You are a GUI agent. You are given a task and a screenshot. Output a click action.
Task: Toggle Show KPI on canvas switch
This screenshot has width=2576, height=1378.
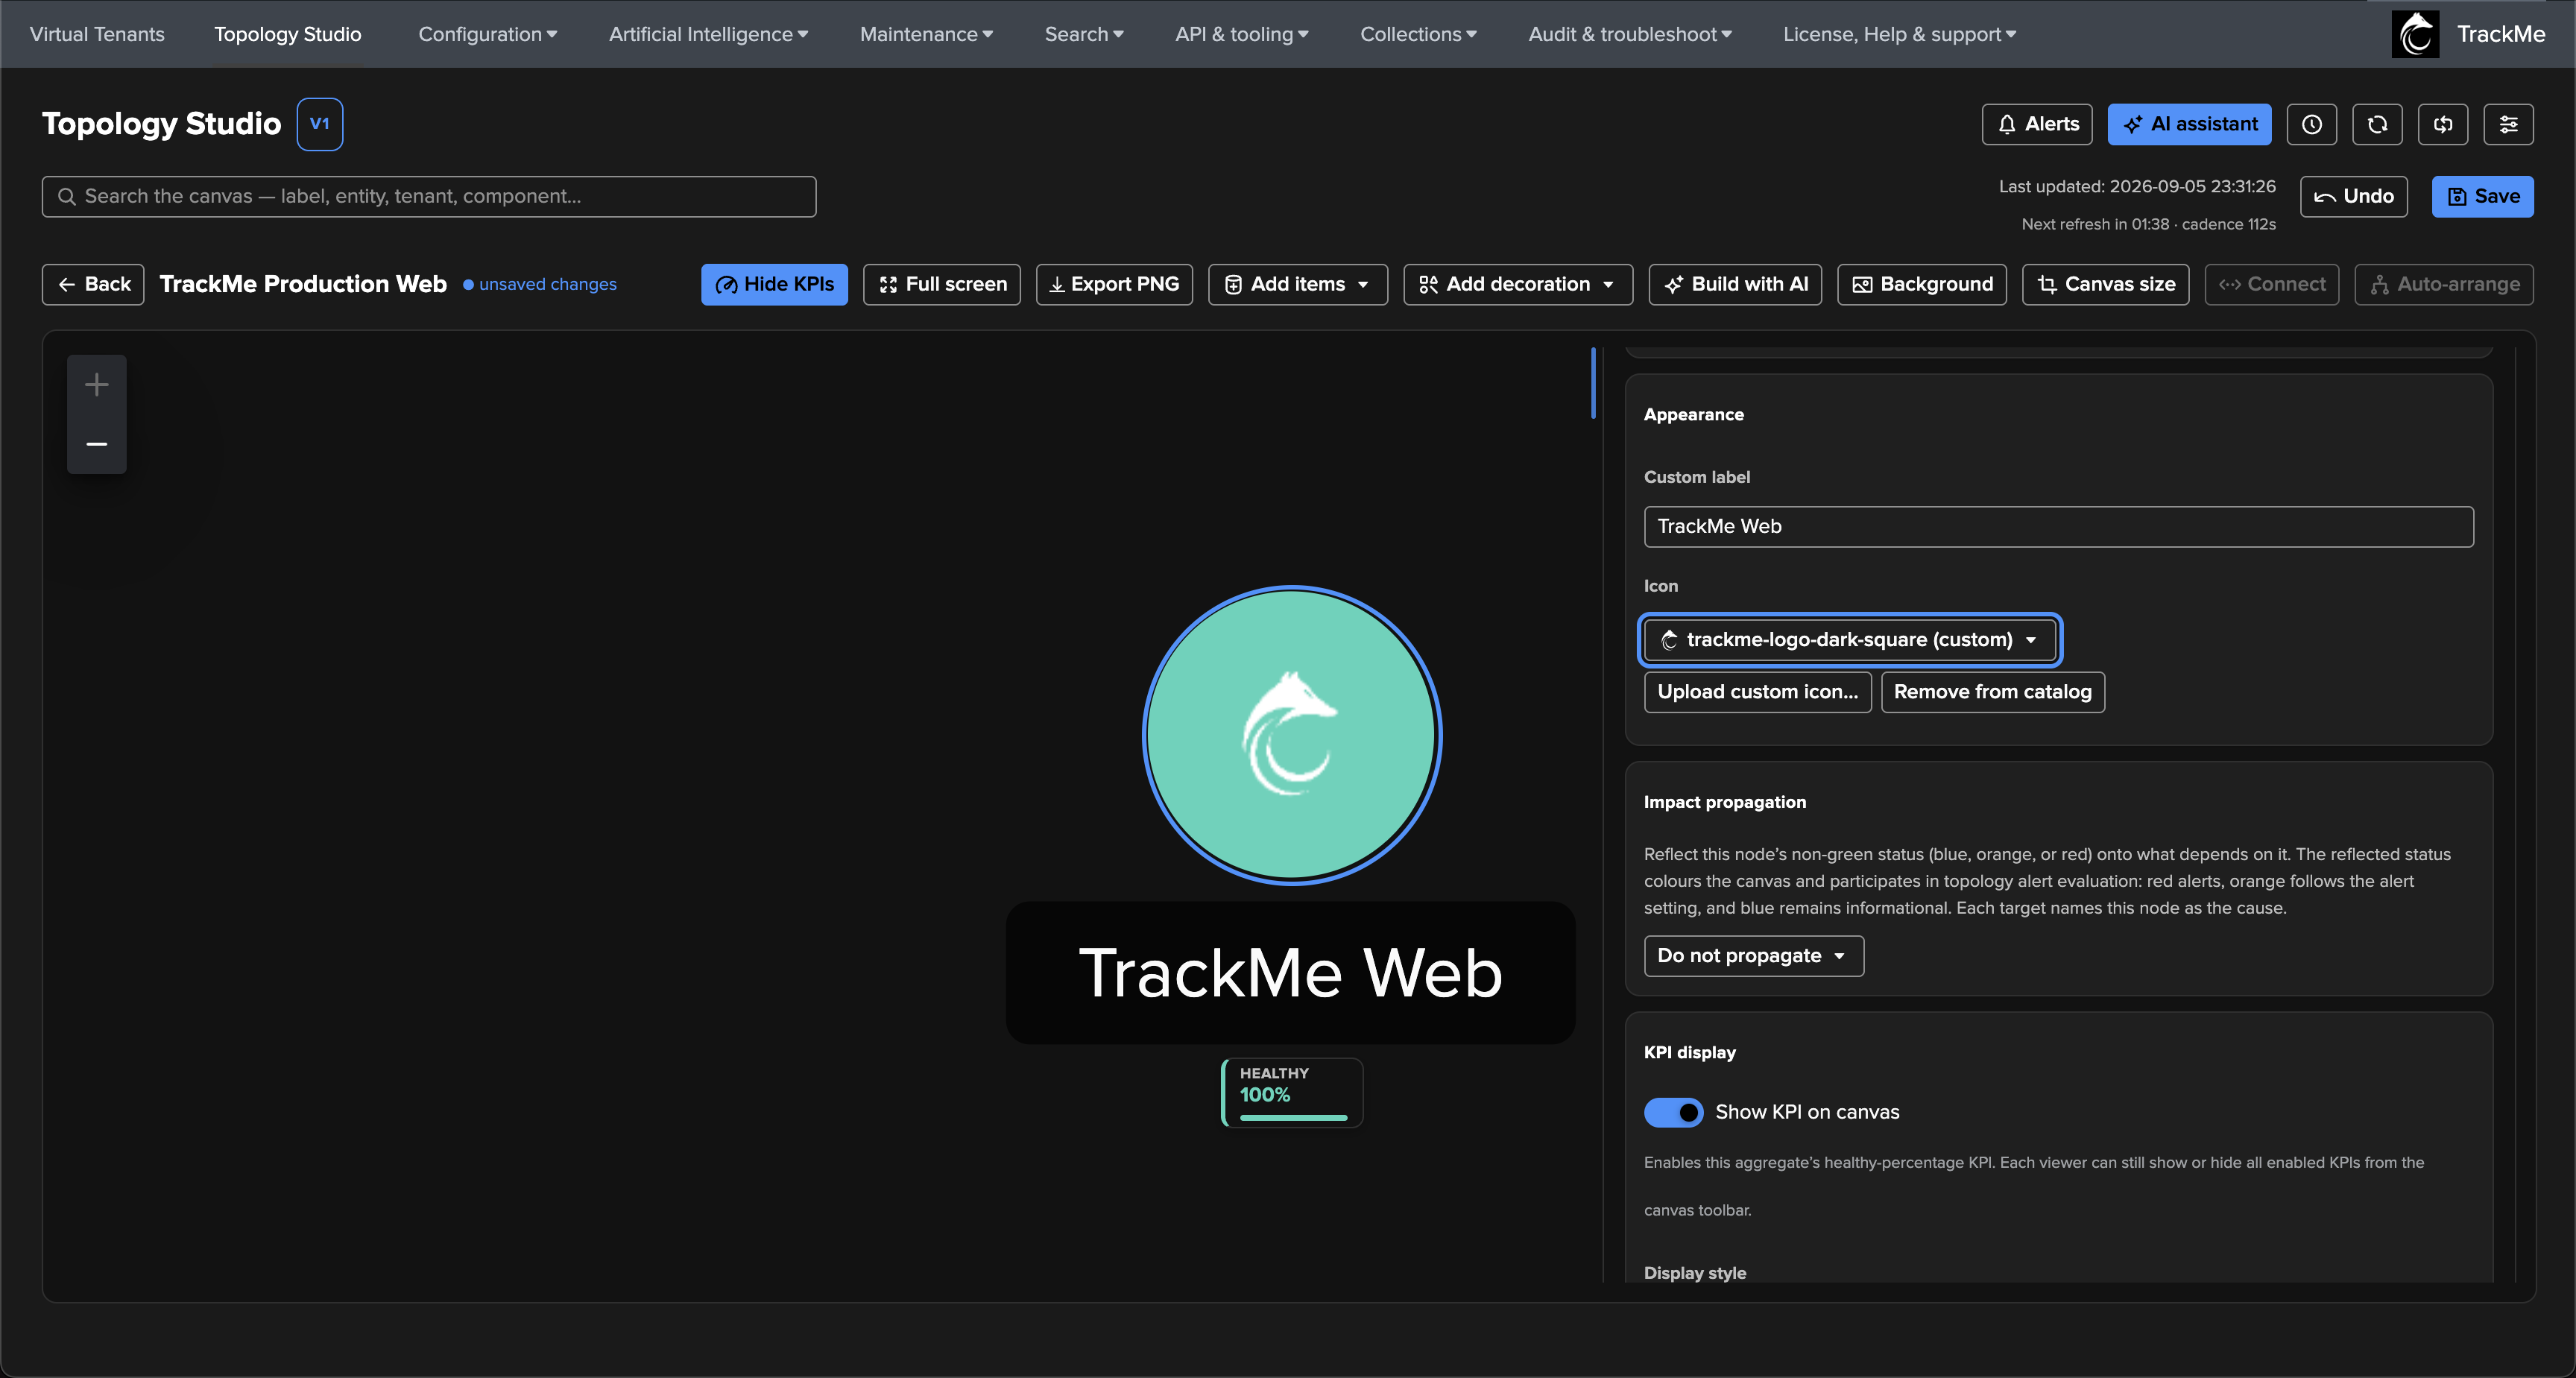(x=1673, y=1112)
